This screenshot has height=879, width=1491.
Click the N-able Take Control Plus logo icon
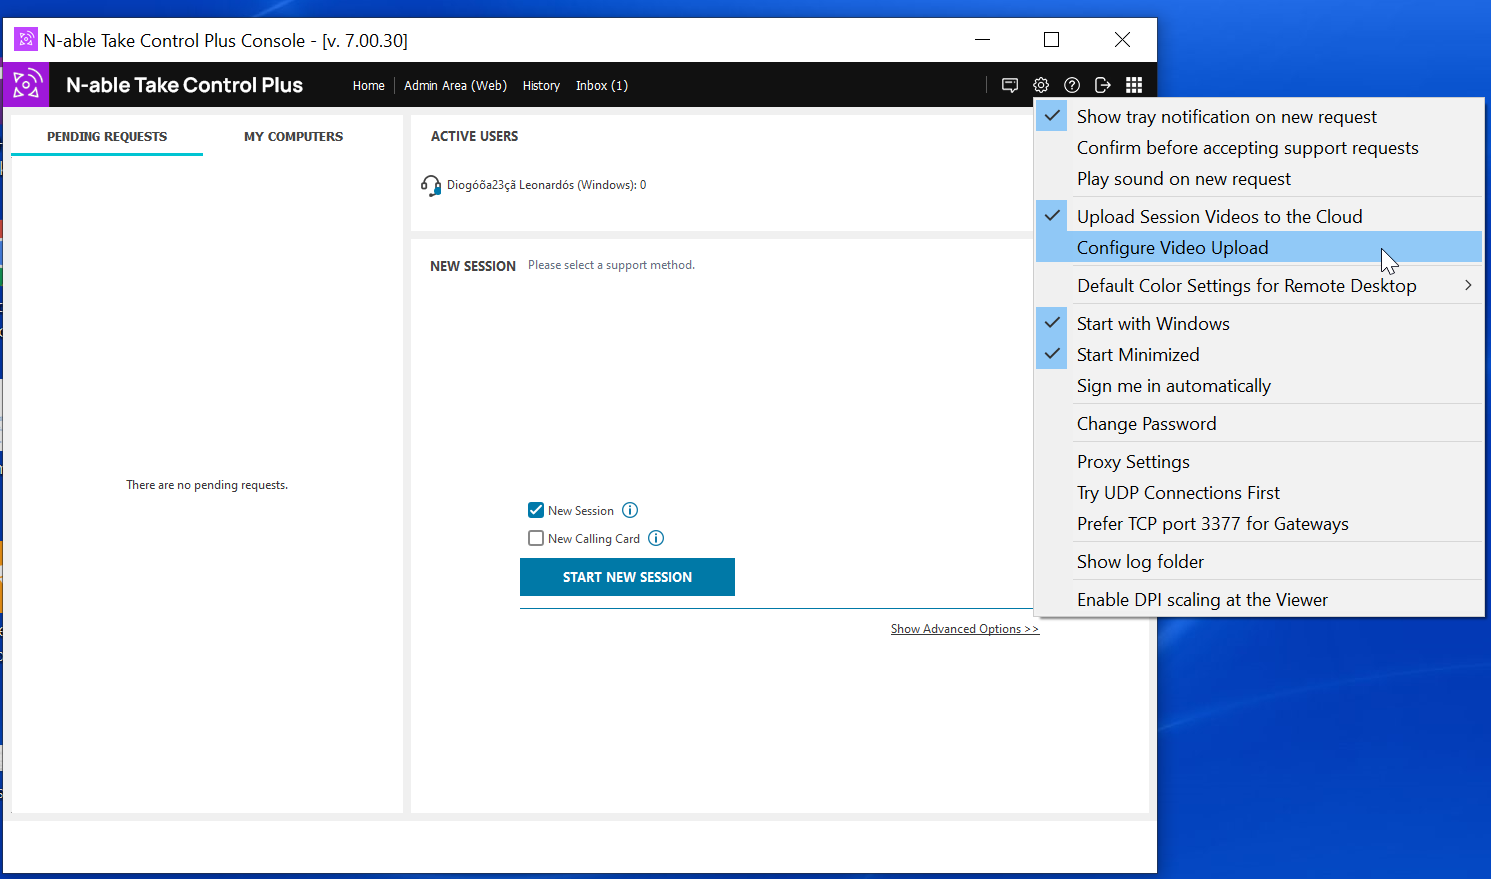pyautogui.click(x=25, y=85)
